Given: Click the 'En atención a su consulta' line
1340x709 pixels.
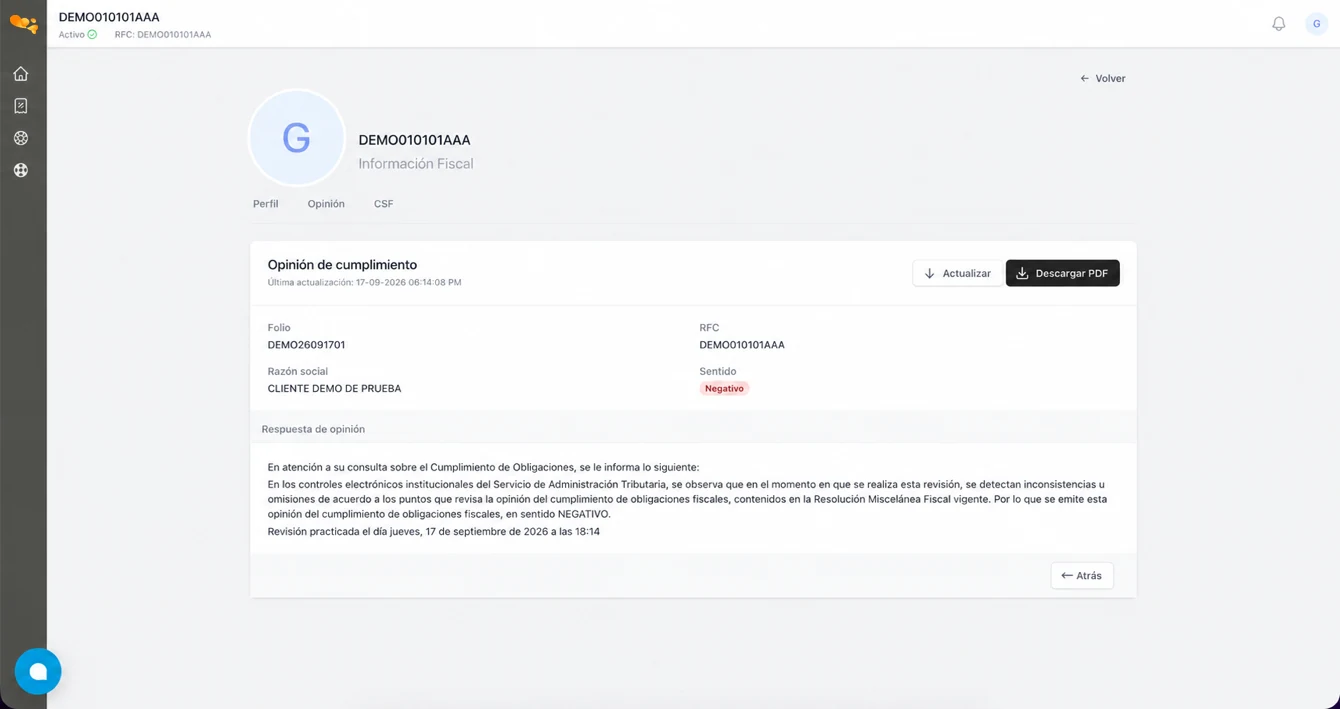Looking at the screenshot, I should tap(483, 467).
